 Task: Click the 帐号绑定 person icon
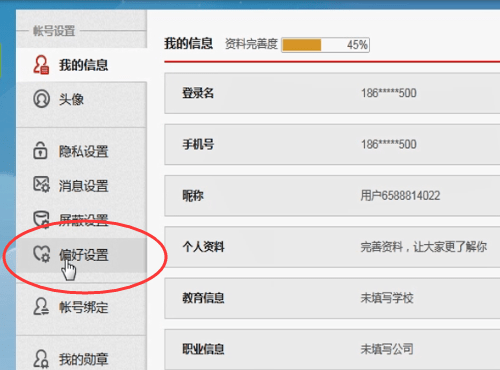click(41, 306)
